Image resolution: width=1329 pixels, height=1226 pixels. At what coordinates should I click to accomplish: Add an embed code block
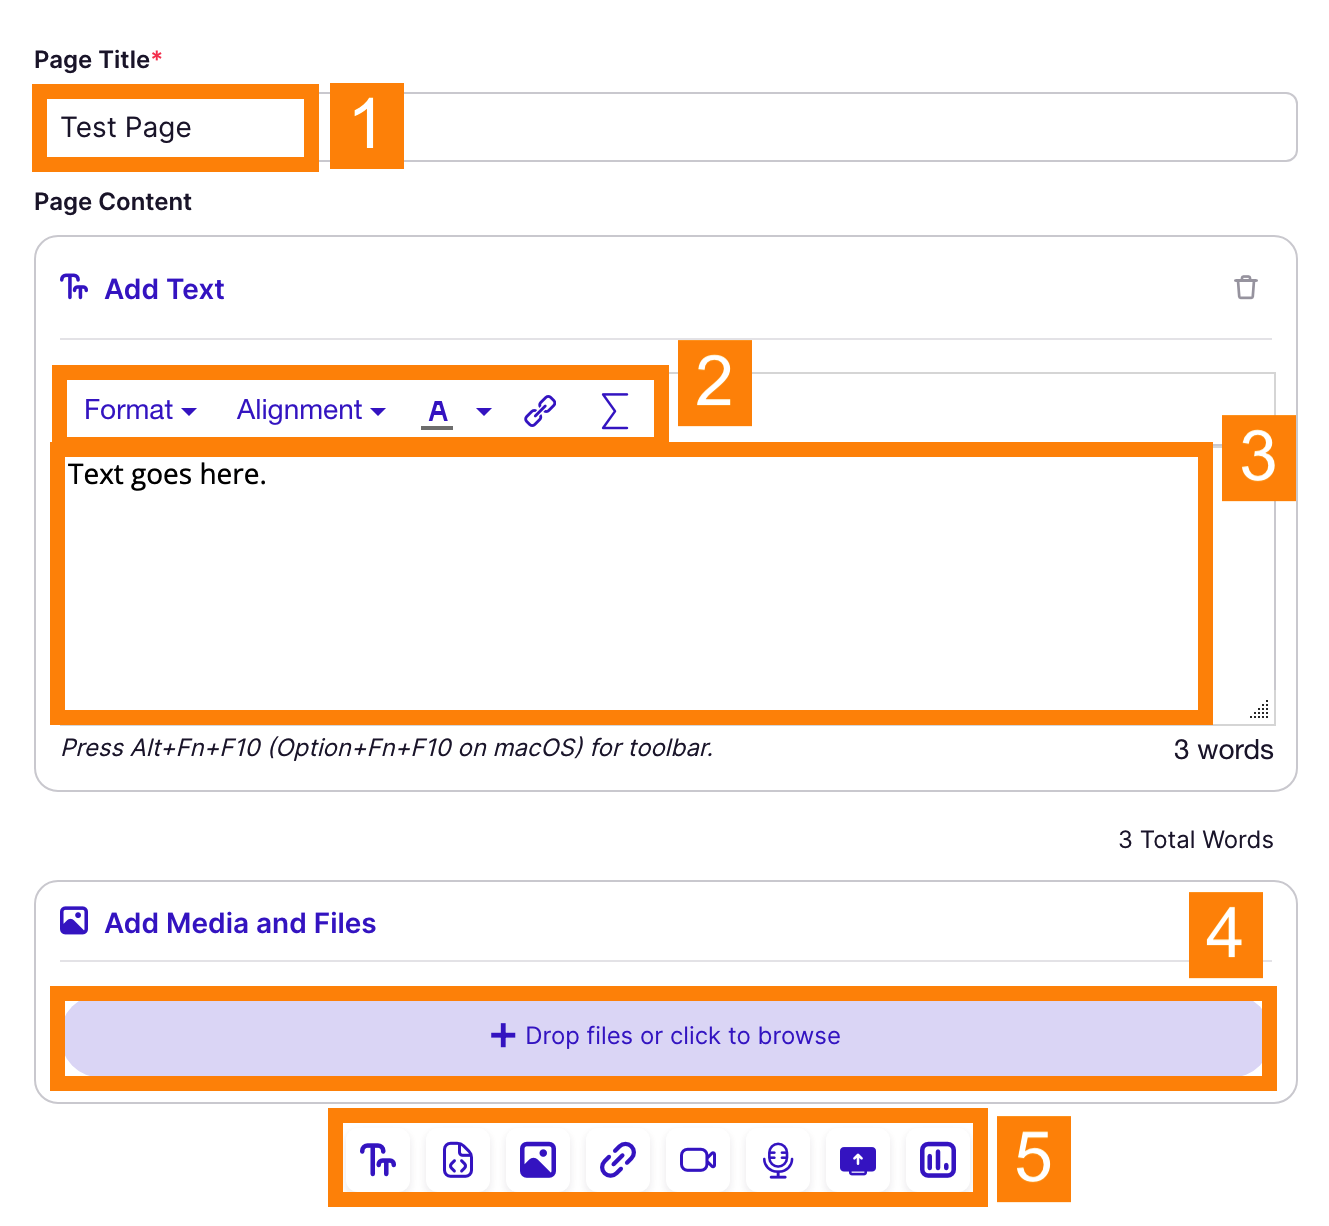(x=458, y=1160)
